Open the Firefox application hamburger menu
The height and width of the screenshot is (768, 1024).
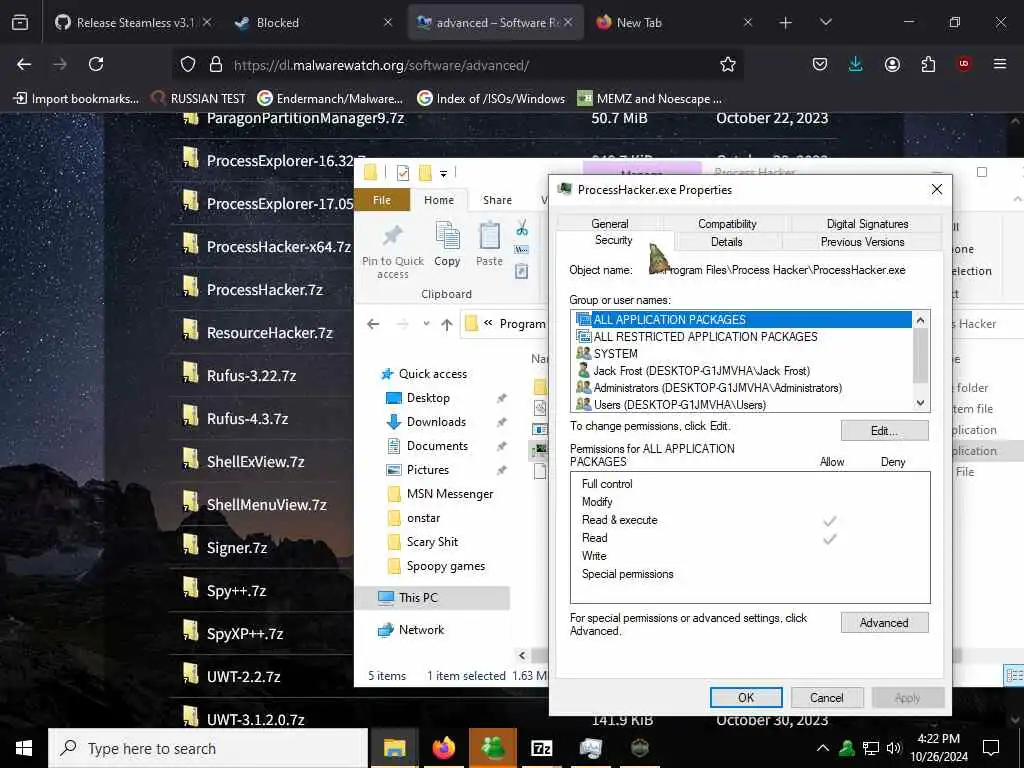pyautogui.click(x=1000, y=64)
